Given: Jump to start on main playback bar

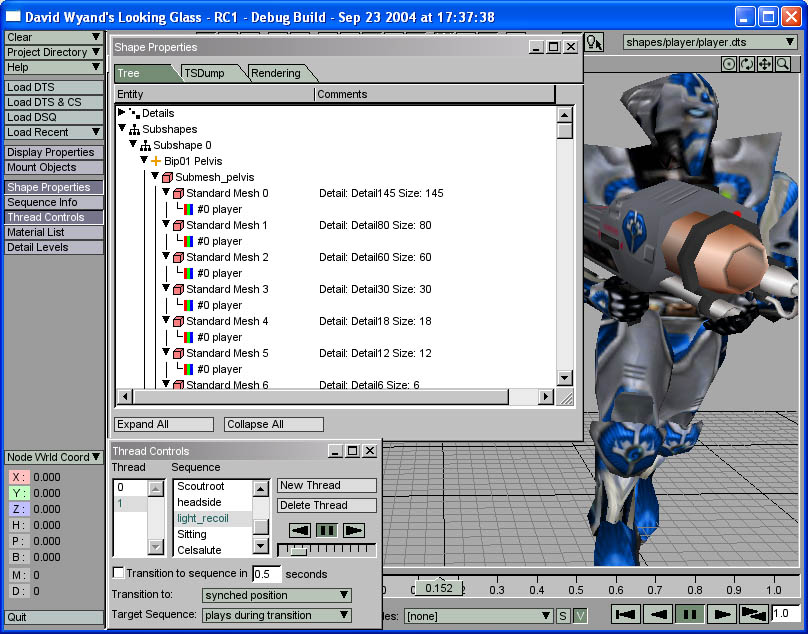Looking at the screenshot, I should coord(627,614).
